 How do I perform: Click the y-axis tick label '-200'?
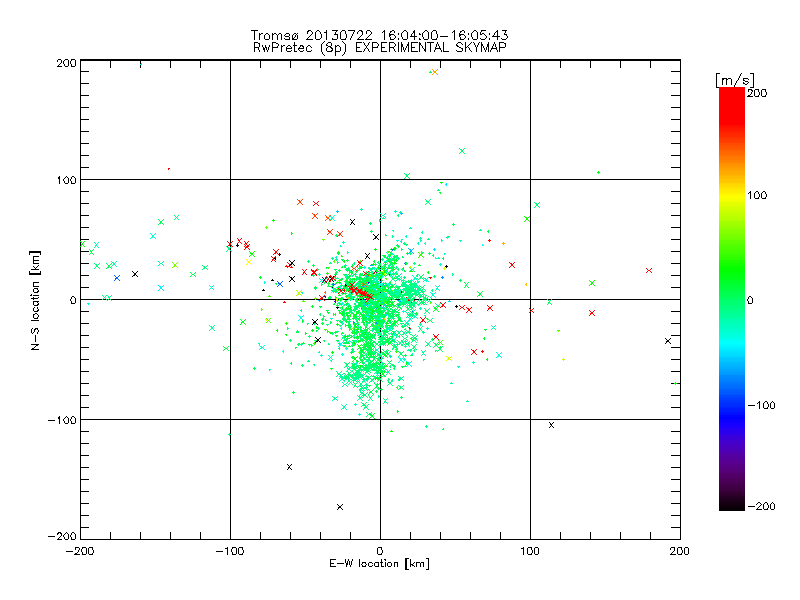coord(62,536)
